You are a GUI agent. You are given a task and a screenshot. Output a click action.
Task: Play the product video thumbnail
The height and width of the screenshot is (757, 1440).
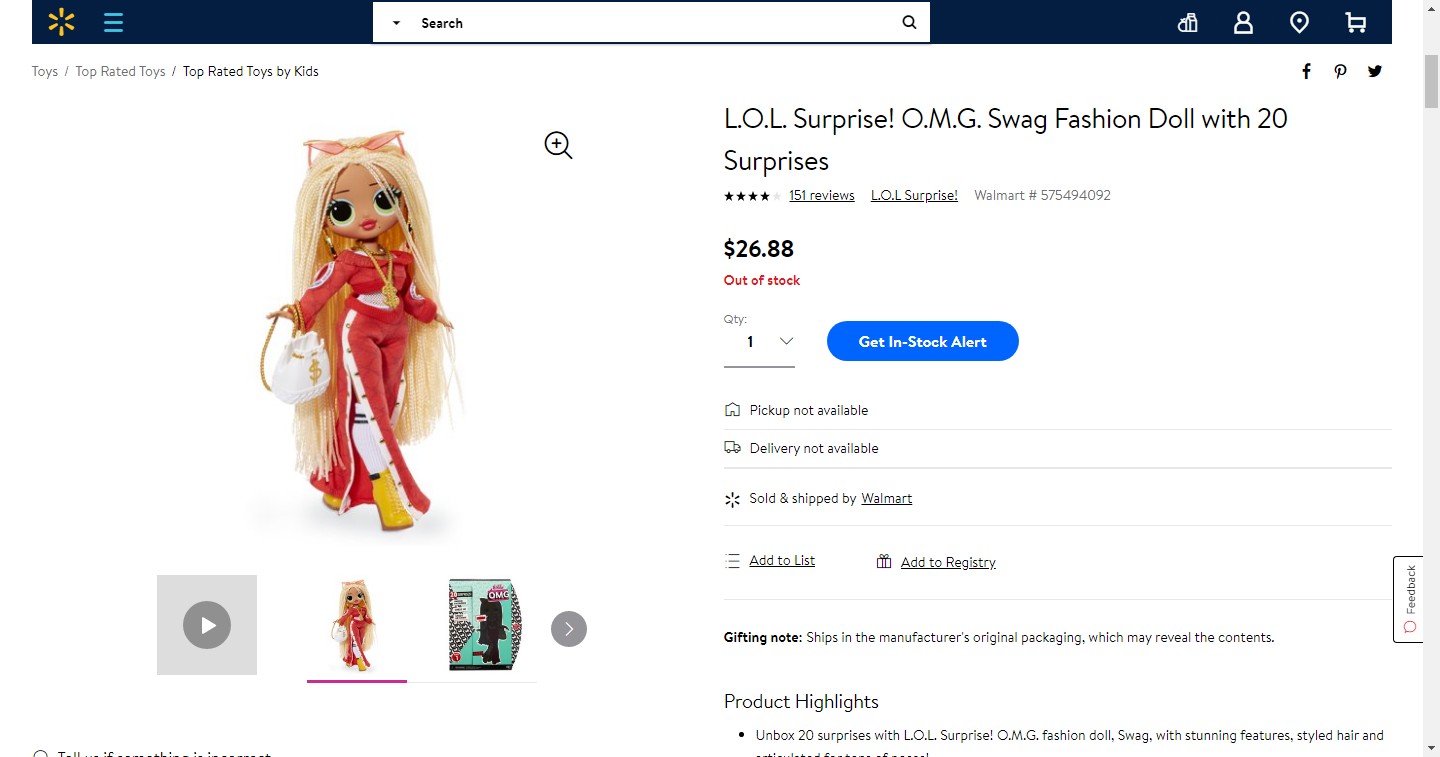click(x=207, y=625)
